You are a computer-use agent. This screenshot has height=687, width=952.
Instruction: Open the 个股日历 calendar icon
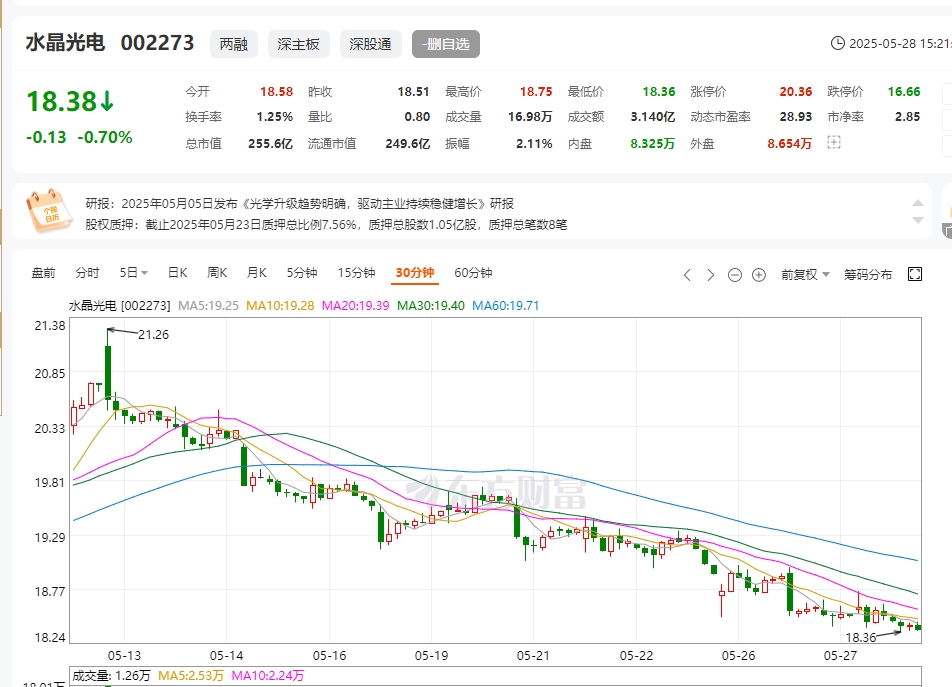pyautogui.click(x=49, y=211)
